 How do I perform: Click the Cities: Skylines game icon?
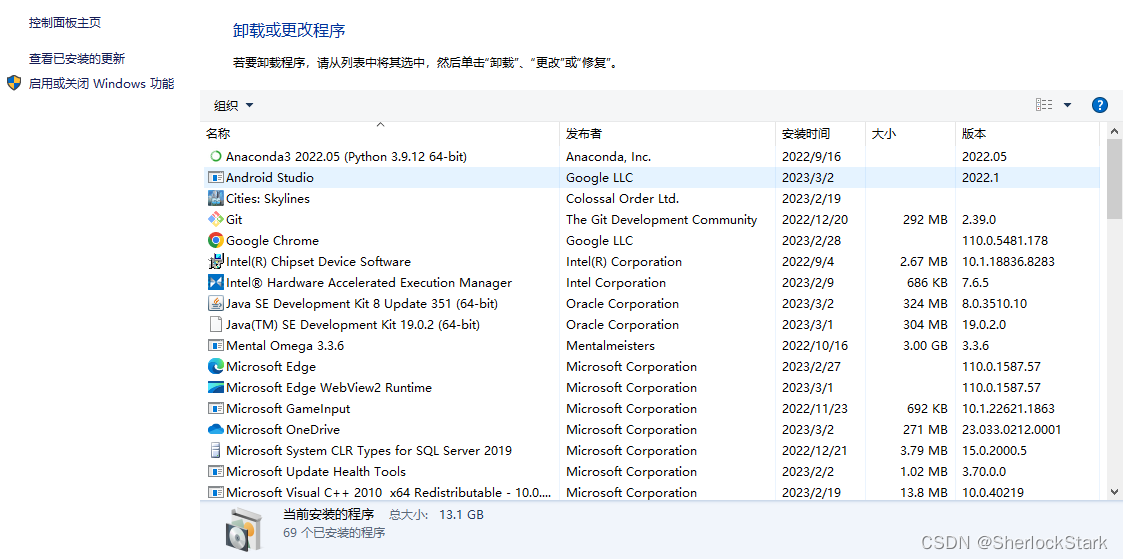coord(215,198)
